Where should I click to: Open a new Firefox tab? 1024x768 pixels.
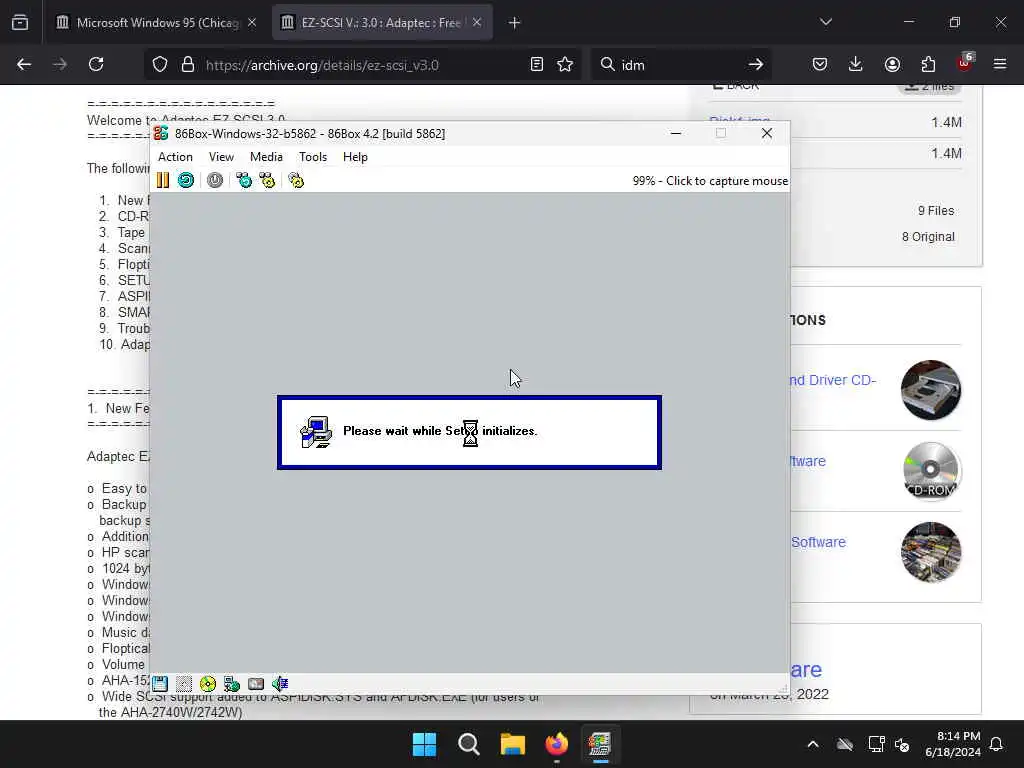pos(515,23)
